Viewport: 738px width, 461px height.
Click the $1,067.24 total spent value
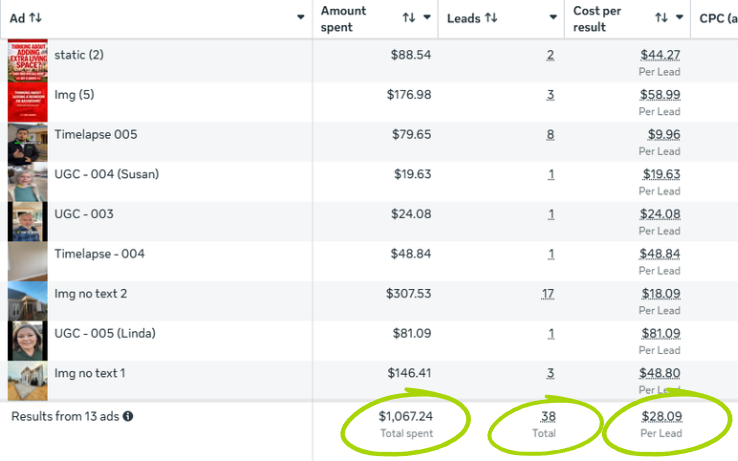406,416
